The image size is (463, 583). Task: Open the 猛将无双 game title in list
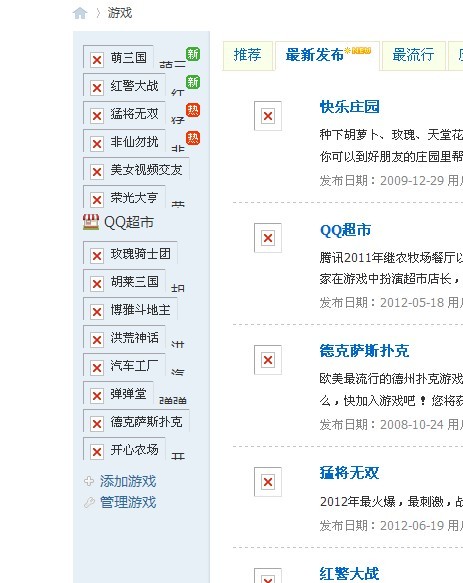point(350,473)
